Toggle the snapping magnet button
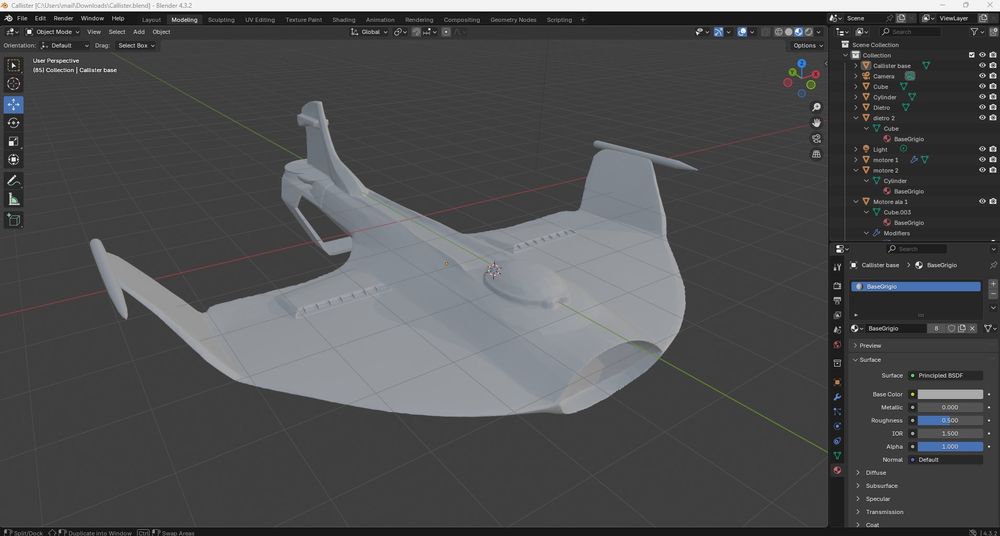The image size is (1000, 536). (416, 32)
